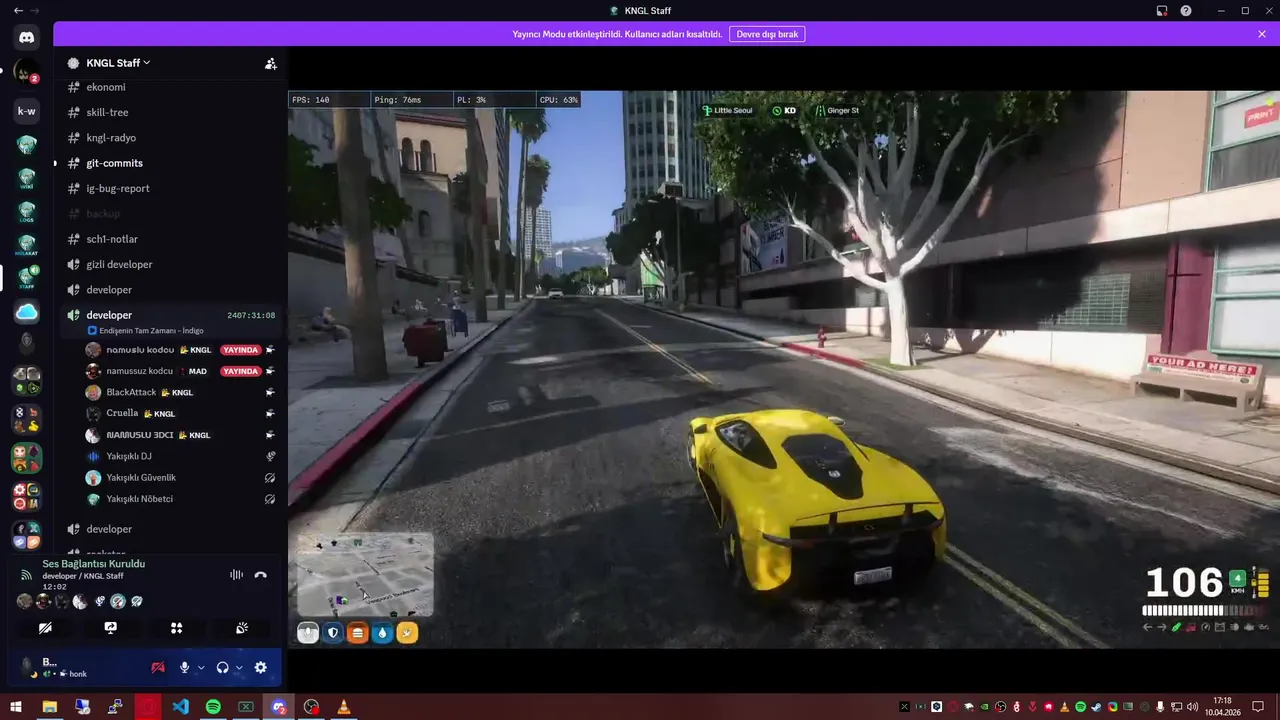1280x720 pixels.
Task: Open Discord user settings gear
Action: [x=260, y=667]
